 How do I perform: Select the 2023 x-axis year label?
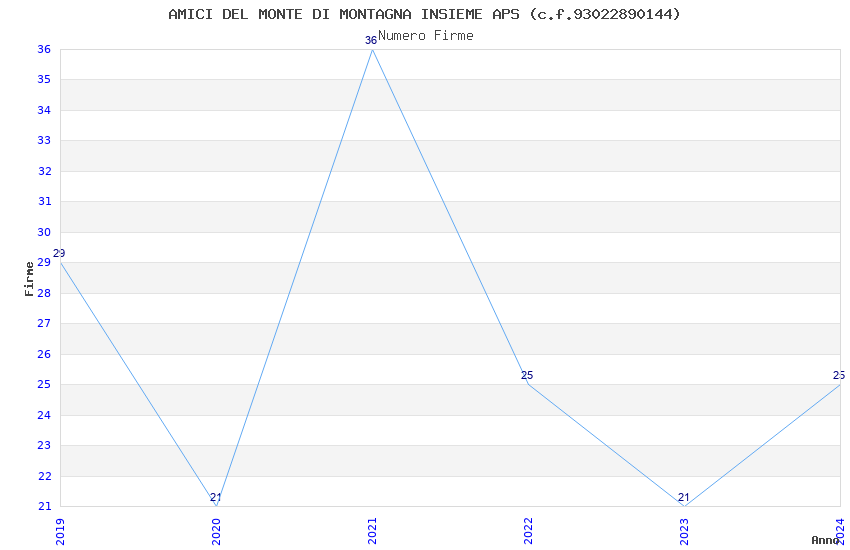684,531
